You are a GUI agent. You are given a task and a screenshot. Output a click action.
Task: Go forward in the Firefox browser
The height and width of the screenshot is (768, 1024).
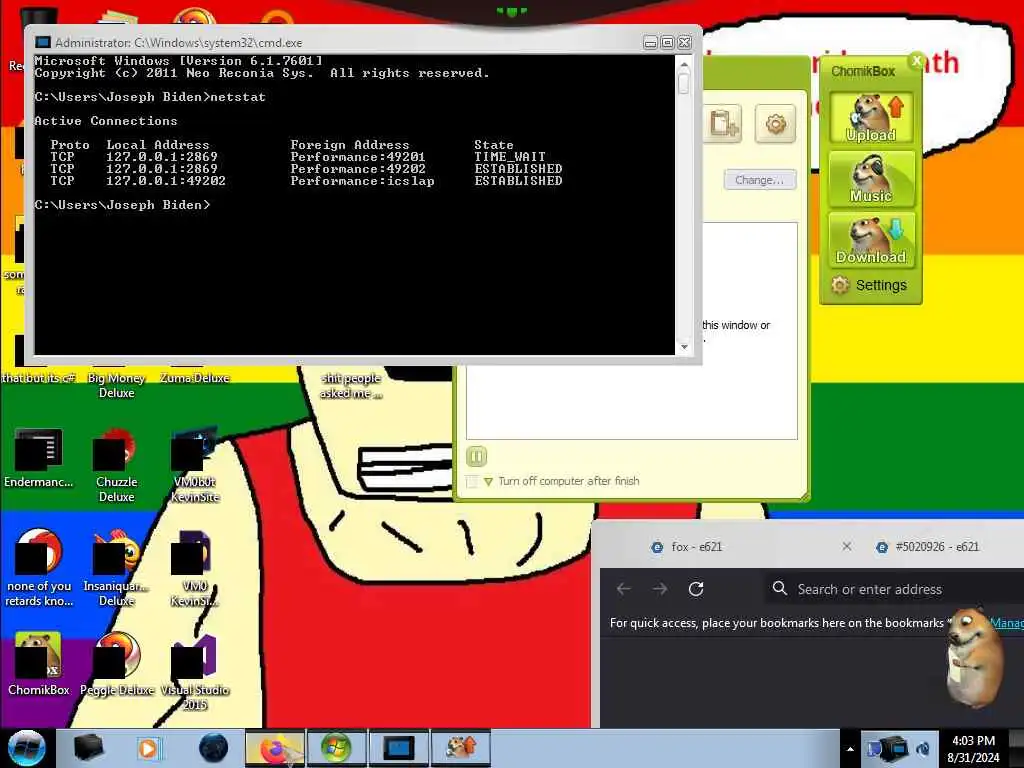pyautogui.click(x=660, y=589)
